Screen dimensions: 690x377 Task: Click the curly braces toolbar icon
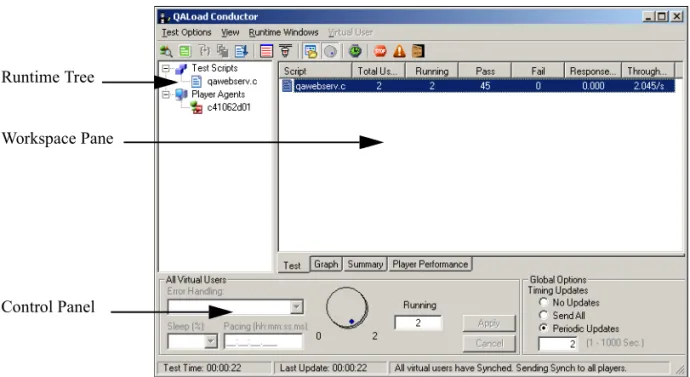pos(204,51)
